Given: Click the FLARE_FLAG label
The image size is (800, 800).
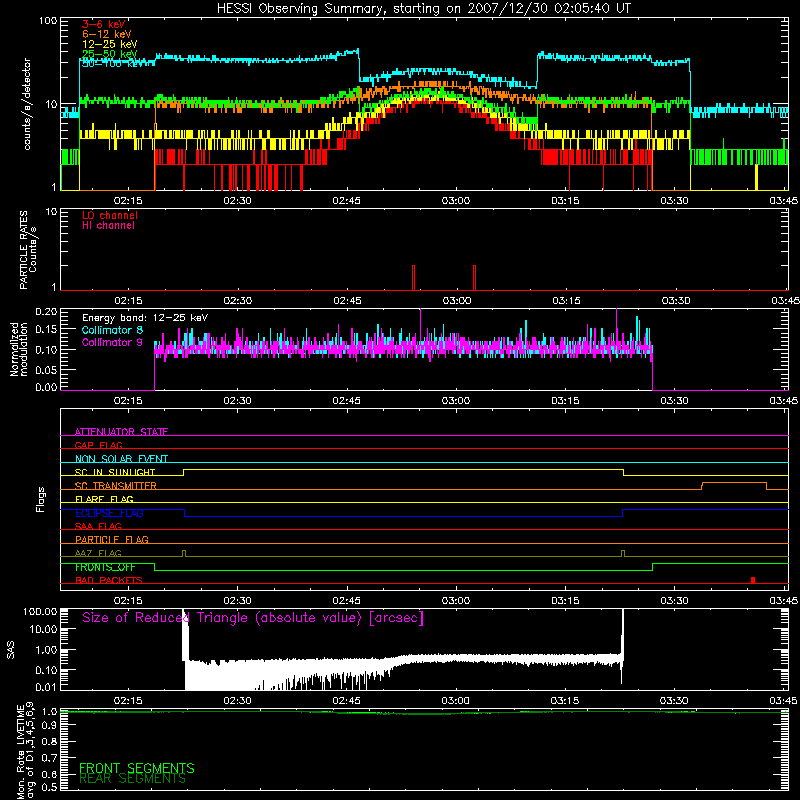Looking at the screenshot, I should tap(104, 499).
